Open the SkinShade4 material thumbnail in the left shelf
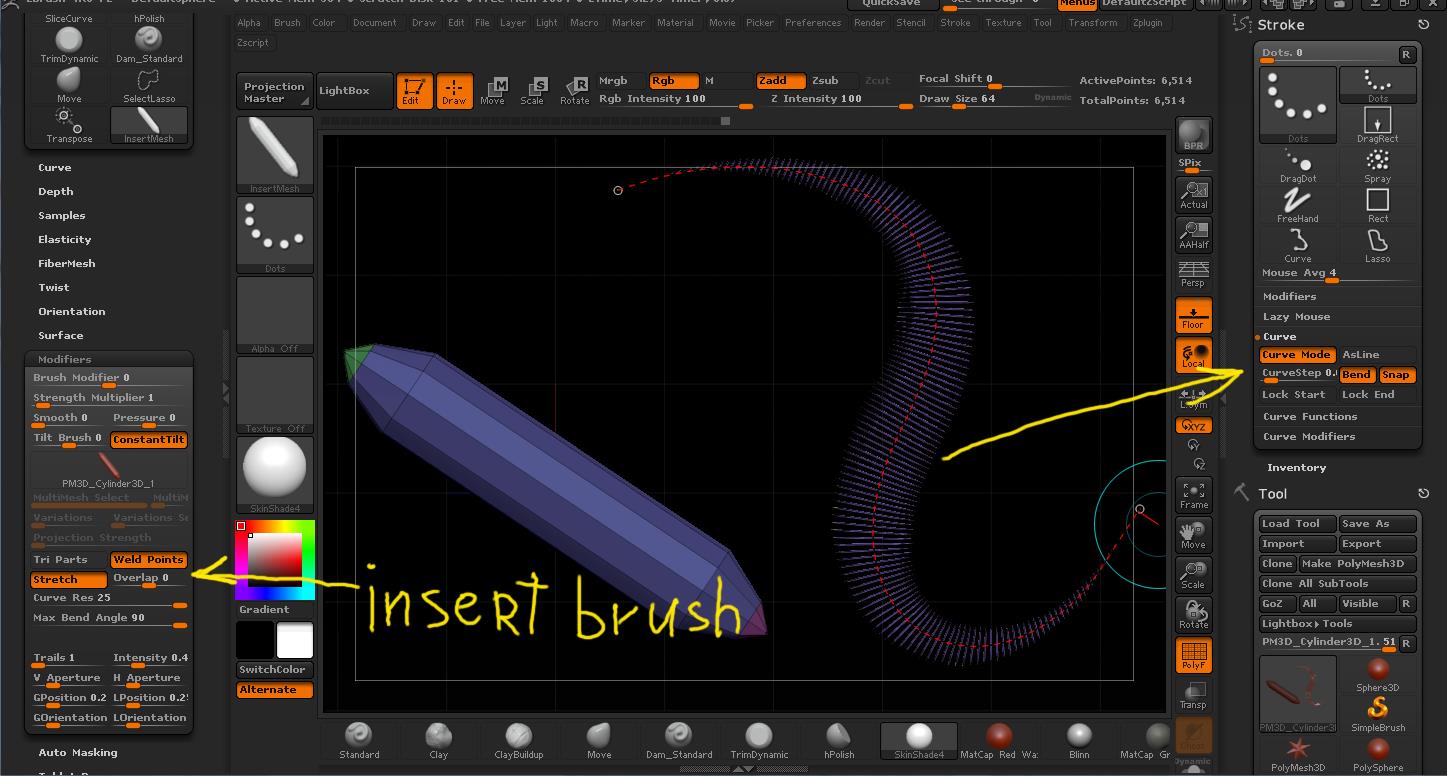Image resolution: width=1447 pixels, height=776 pixels. [x=275, y=475]
